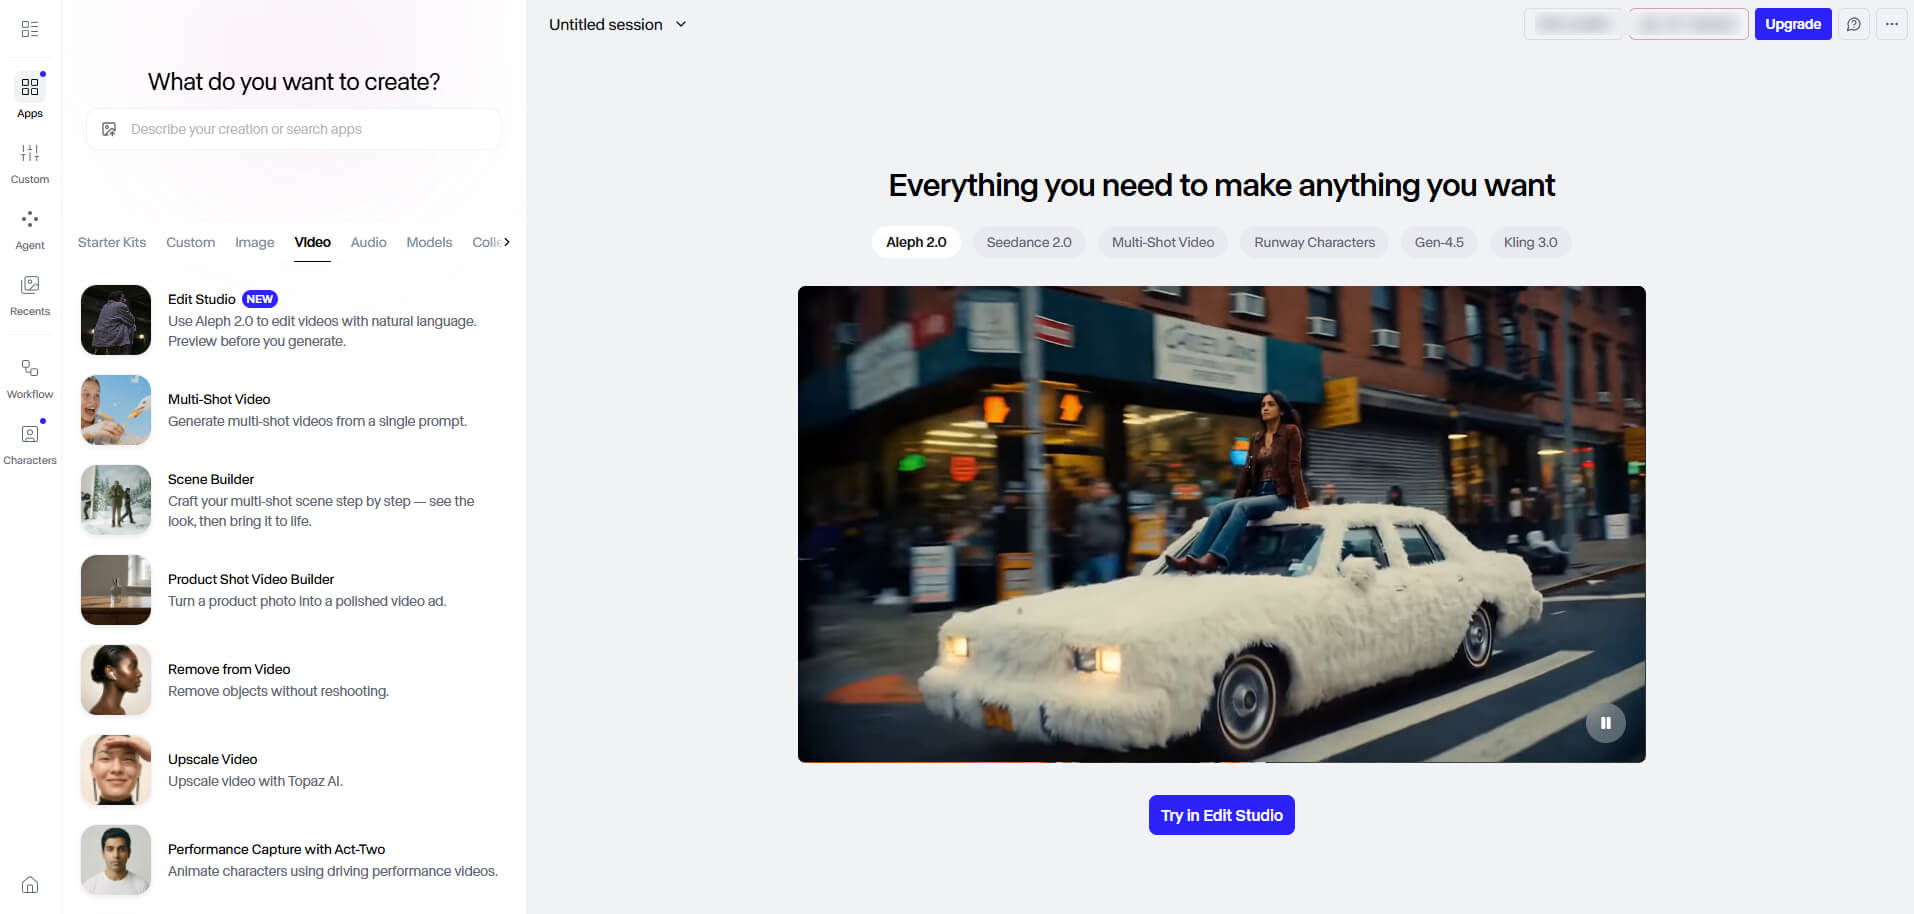Select the Video tab
Screen dimensions: 1914x914
coord(312,242)
